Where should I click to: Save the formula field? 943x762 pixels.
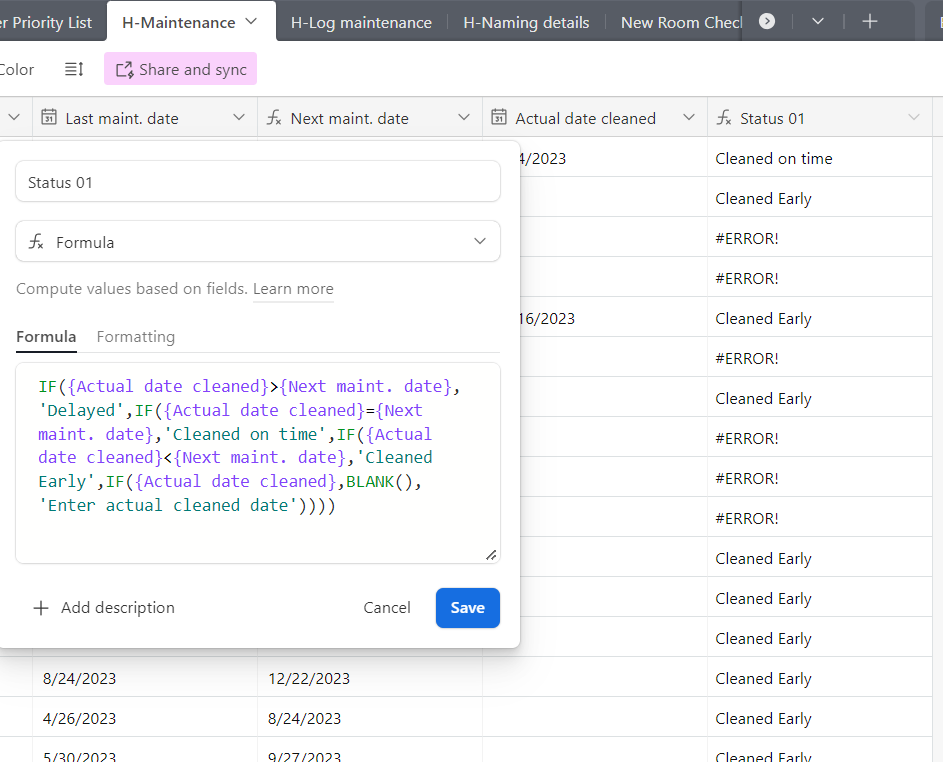click(x=468, y=607)
